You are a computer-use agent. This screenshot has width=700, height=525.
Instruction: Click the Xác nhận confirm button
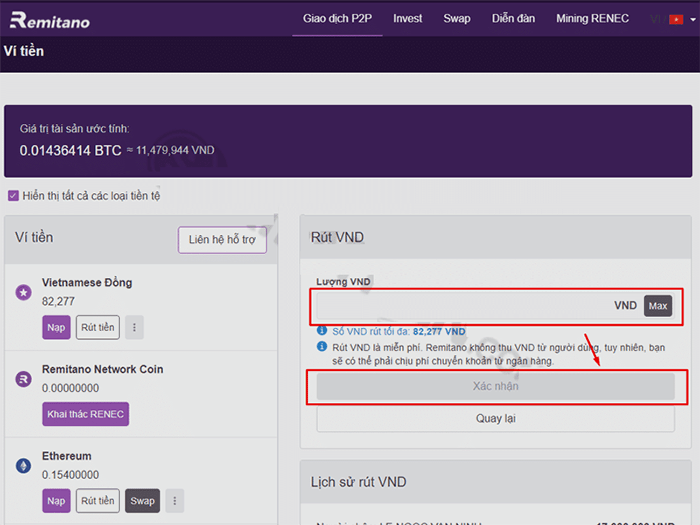496,386
